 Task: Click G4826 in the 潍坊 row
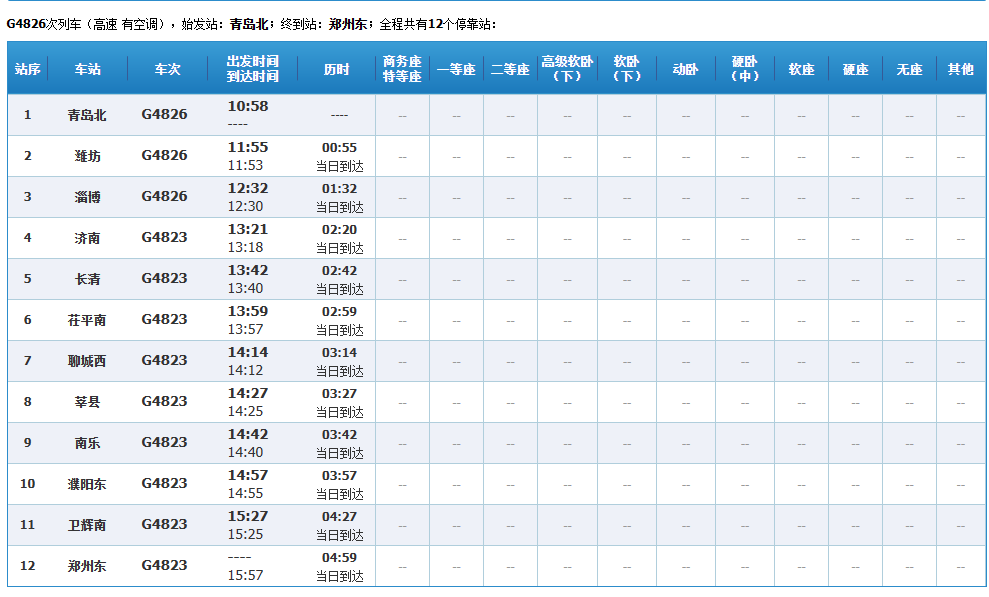tap(164, 156)
